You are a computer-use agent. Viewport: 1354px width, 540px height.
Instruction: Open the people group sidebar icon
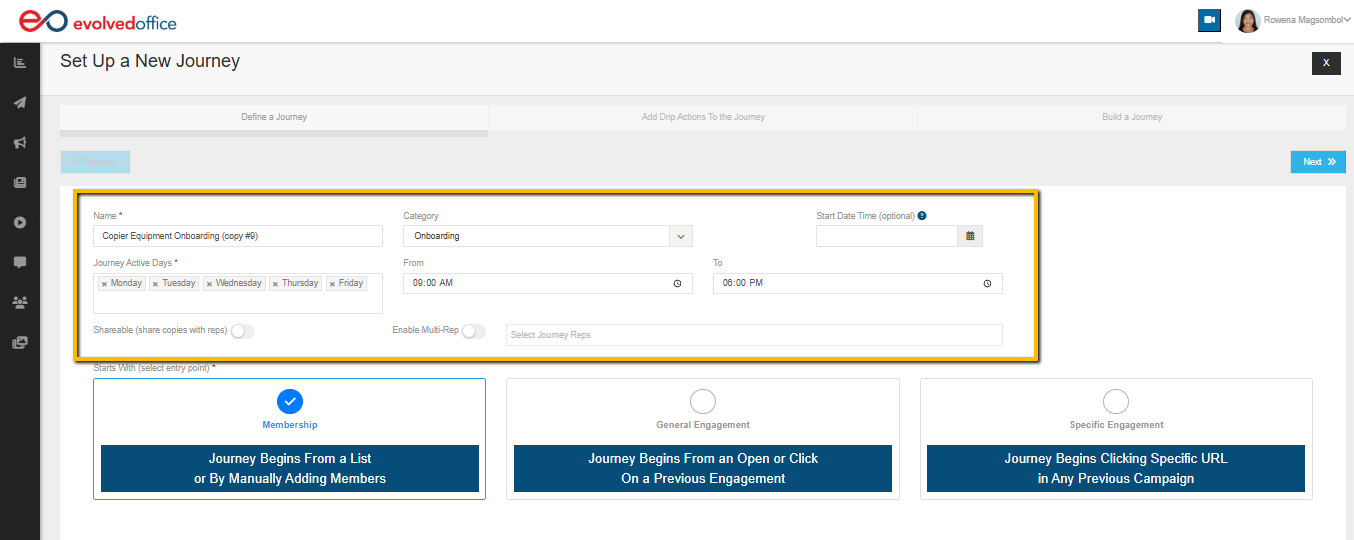tap(19, 302)
